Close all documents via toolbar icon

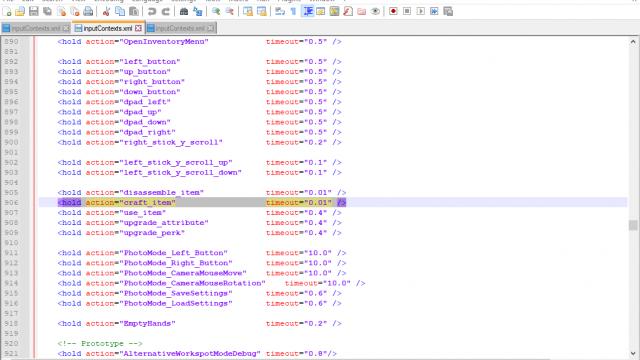point(75,11)
